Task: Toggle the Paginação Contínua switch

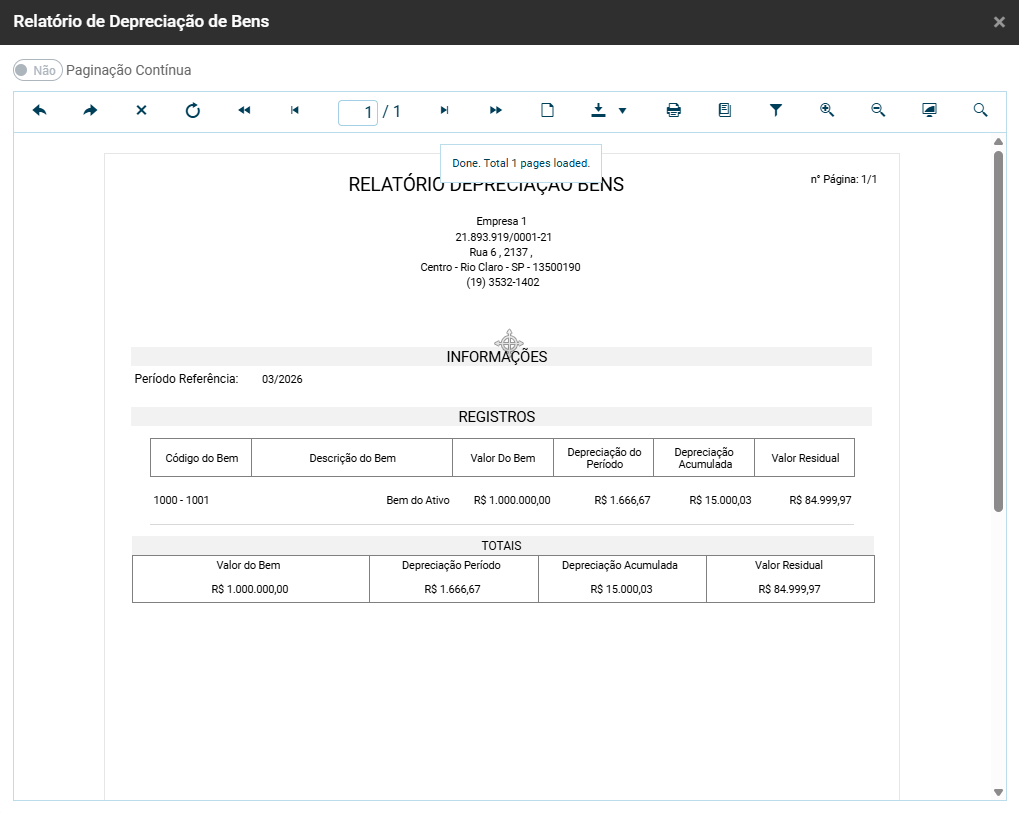Action: 38,70
